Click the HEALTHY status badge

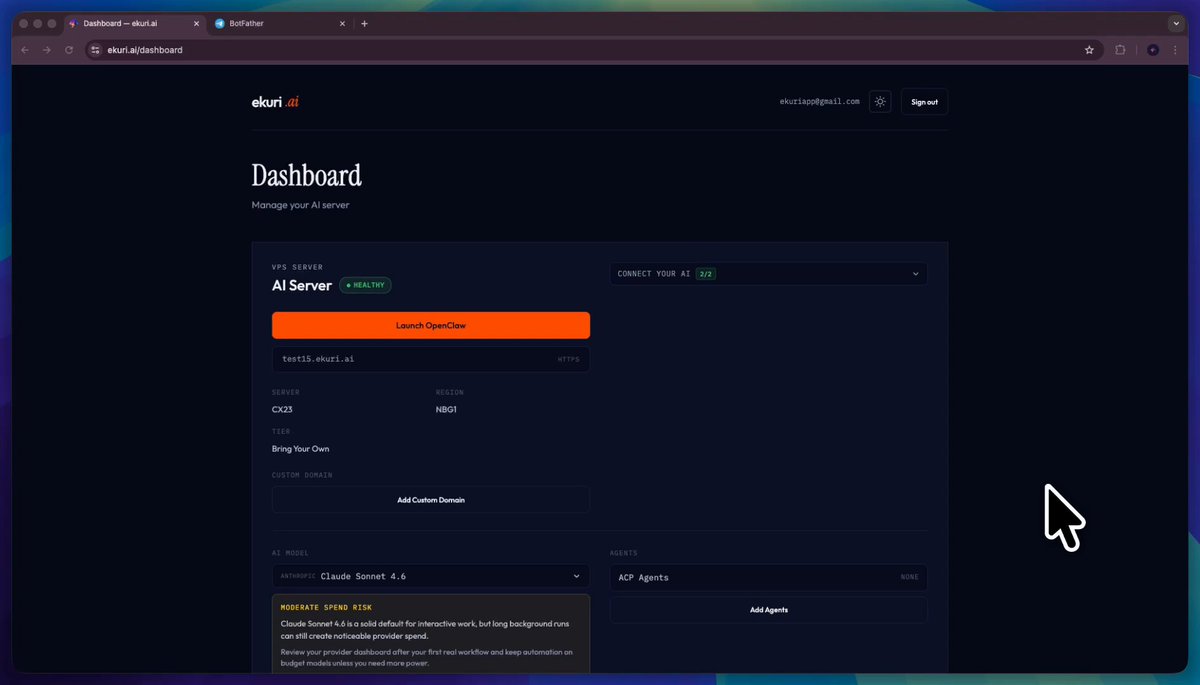(365, 285)
